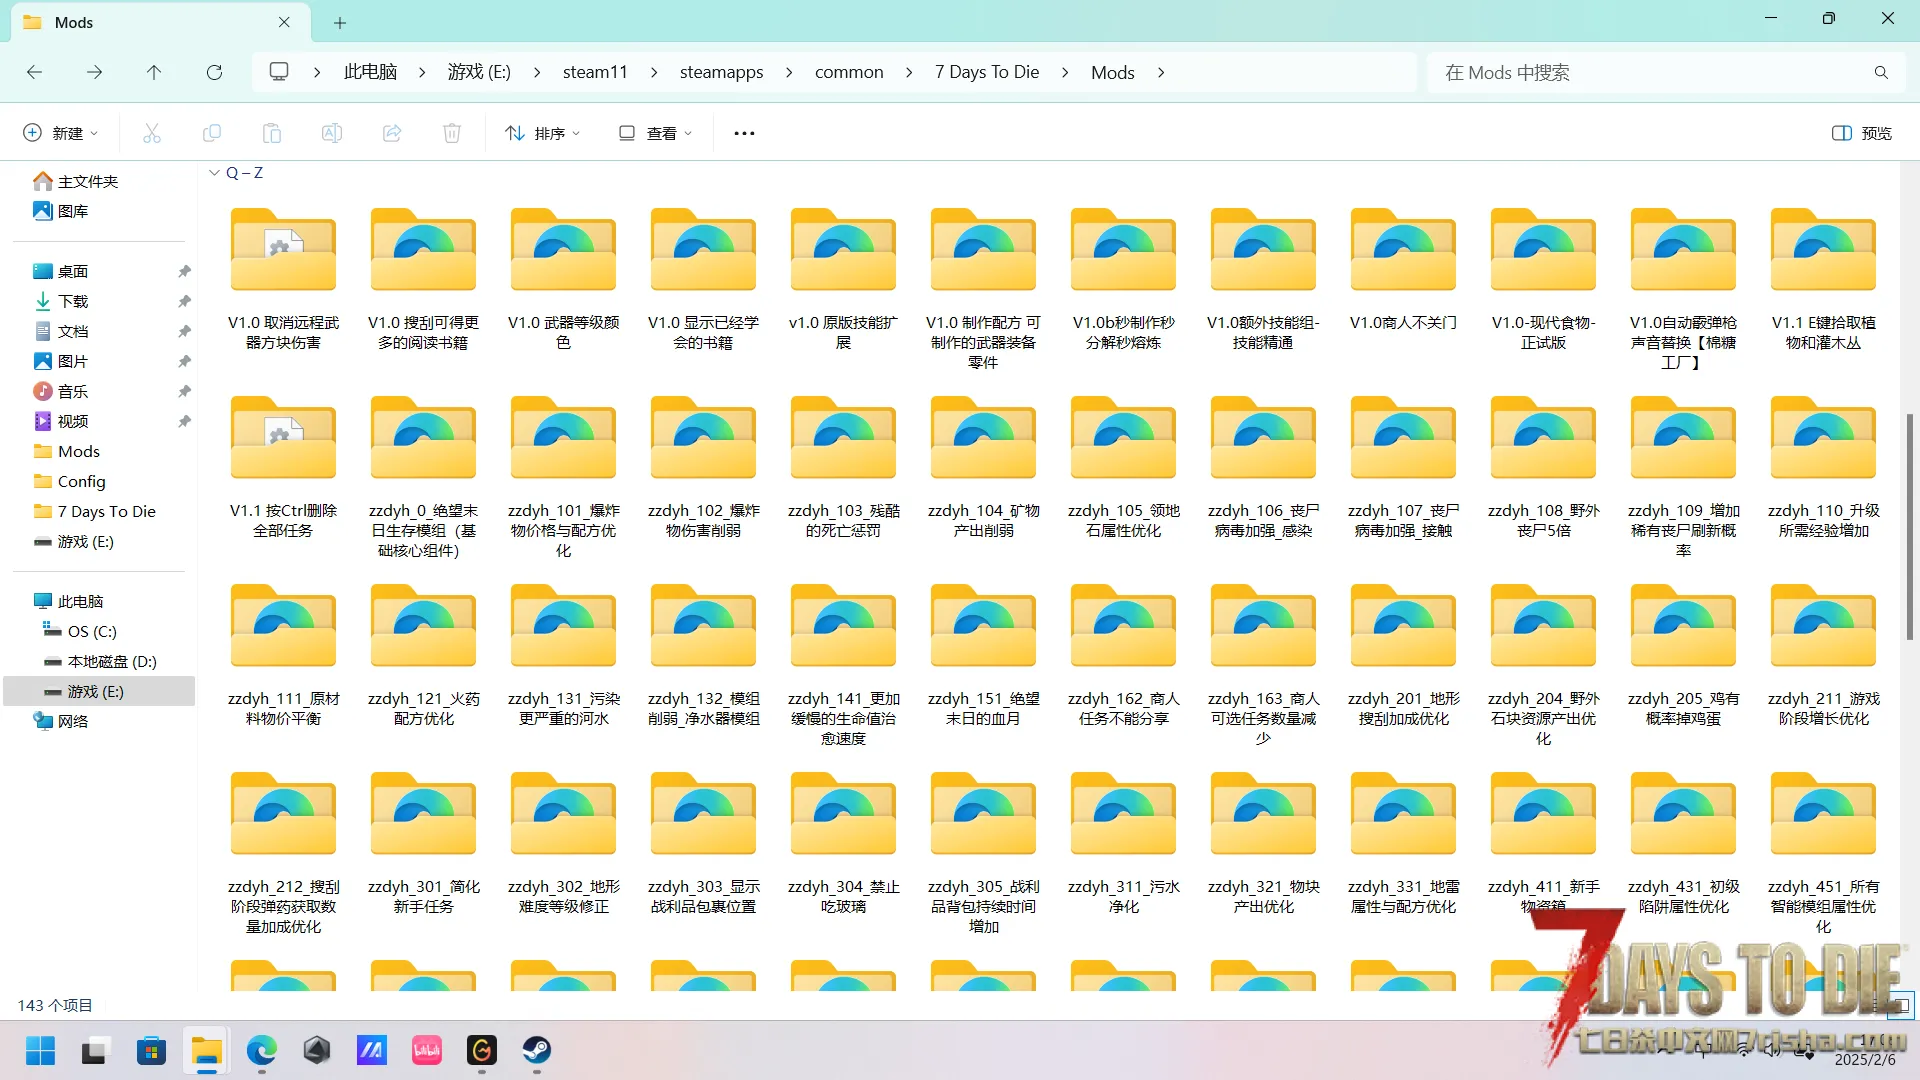Open the 新建 (New) dropdown
This screenshot has width=1920, height=1080.
click(61, 133)
